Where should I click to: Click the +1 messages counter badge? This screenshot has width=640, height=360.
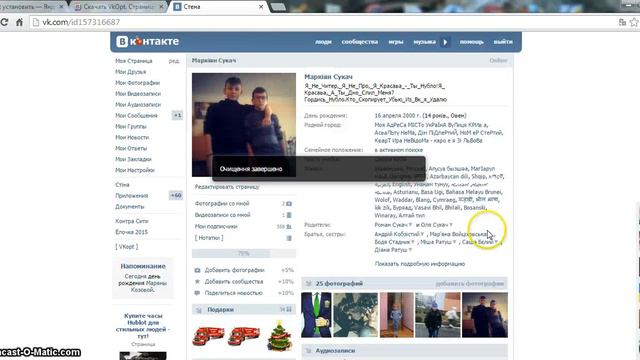point(177,116)
